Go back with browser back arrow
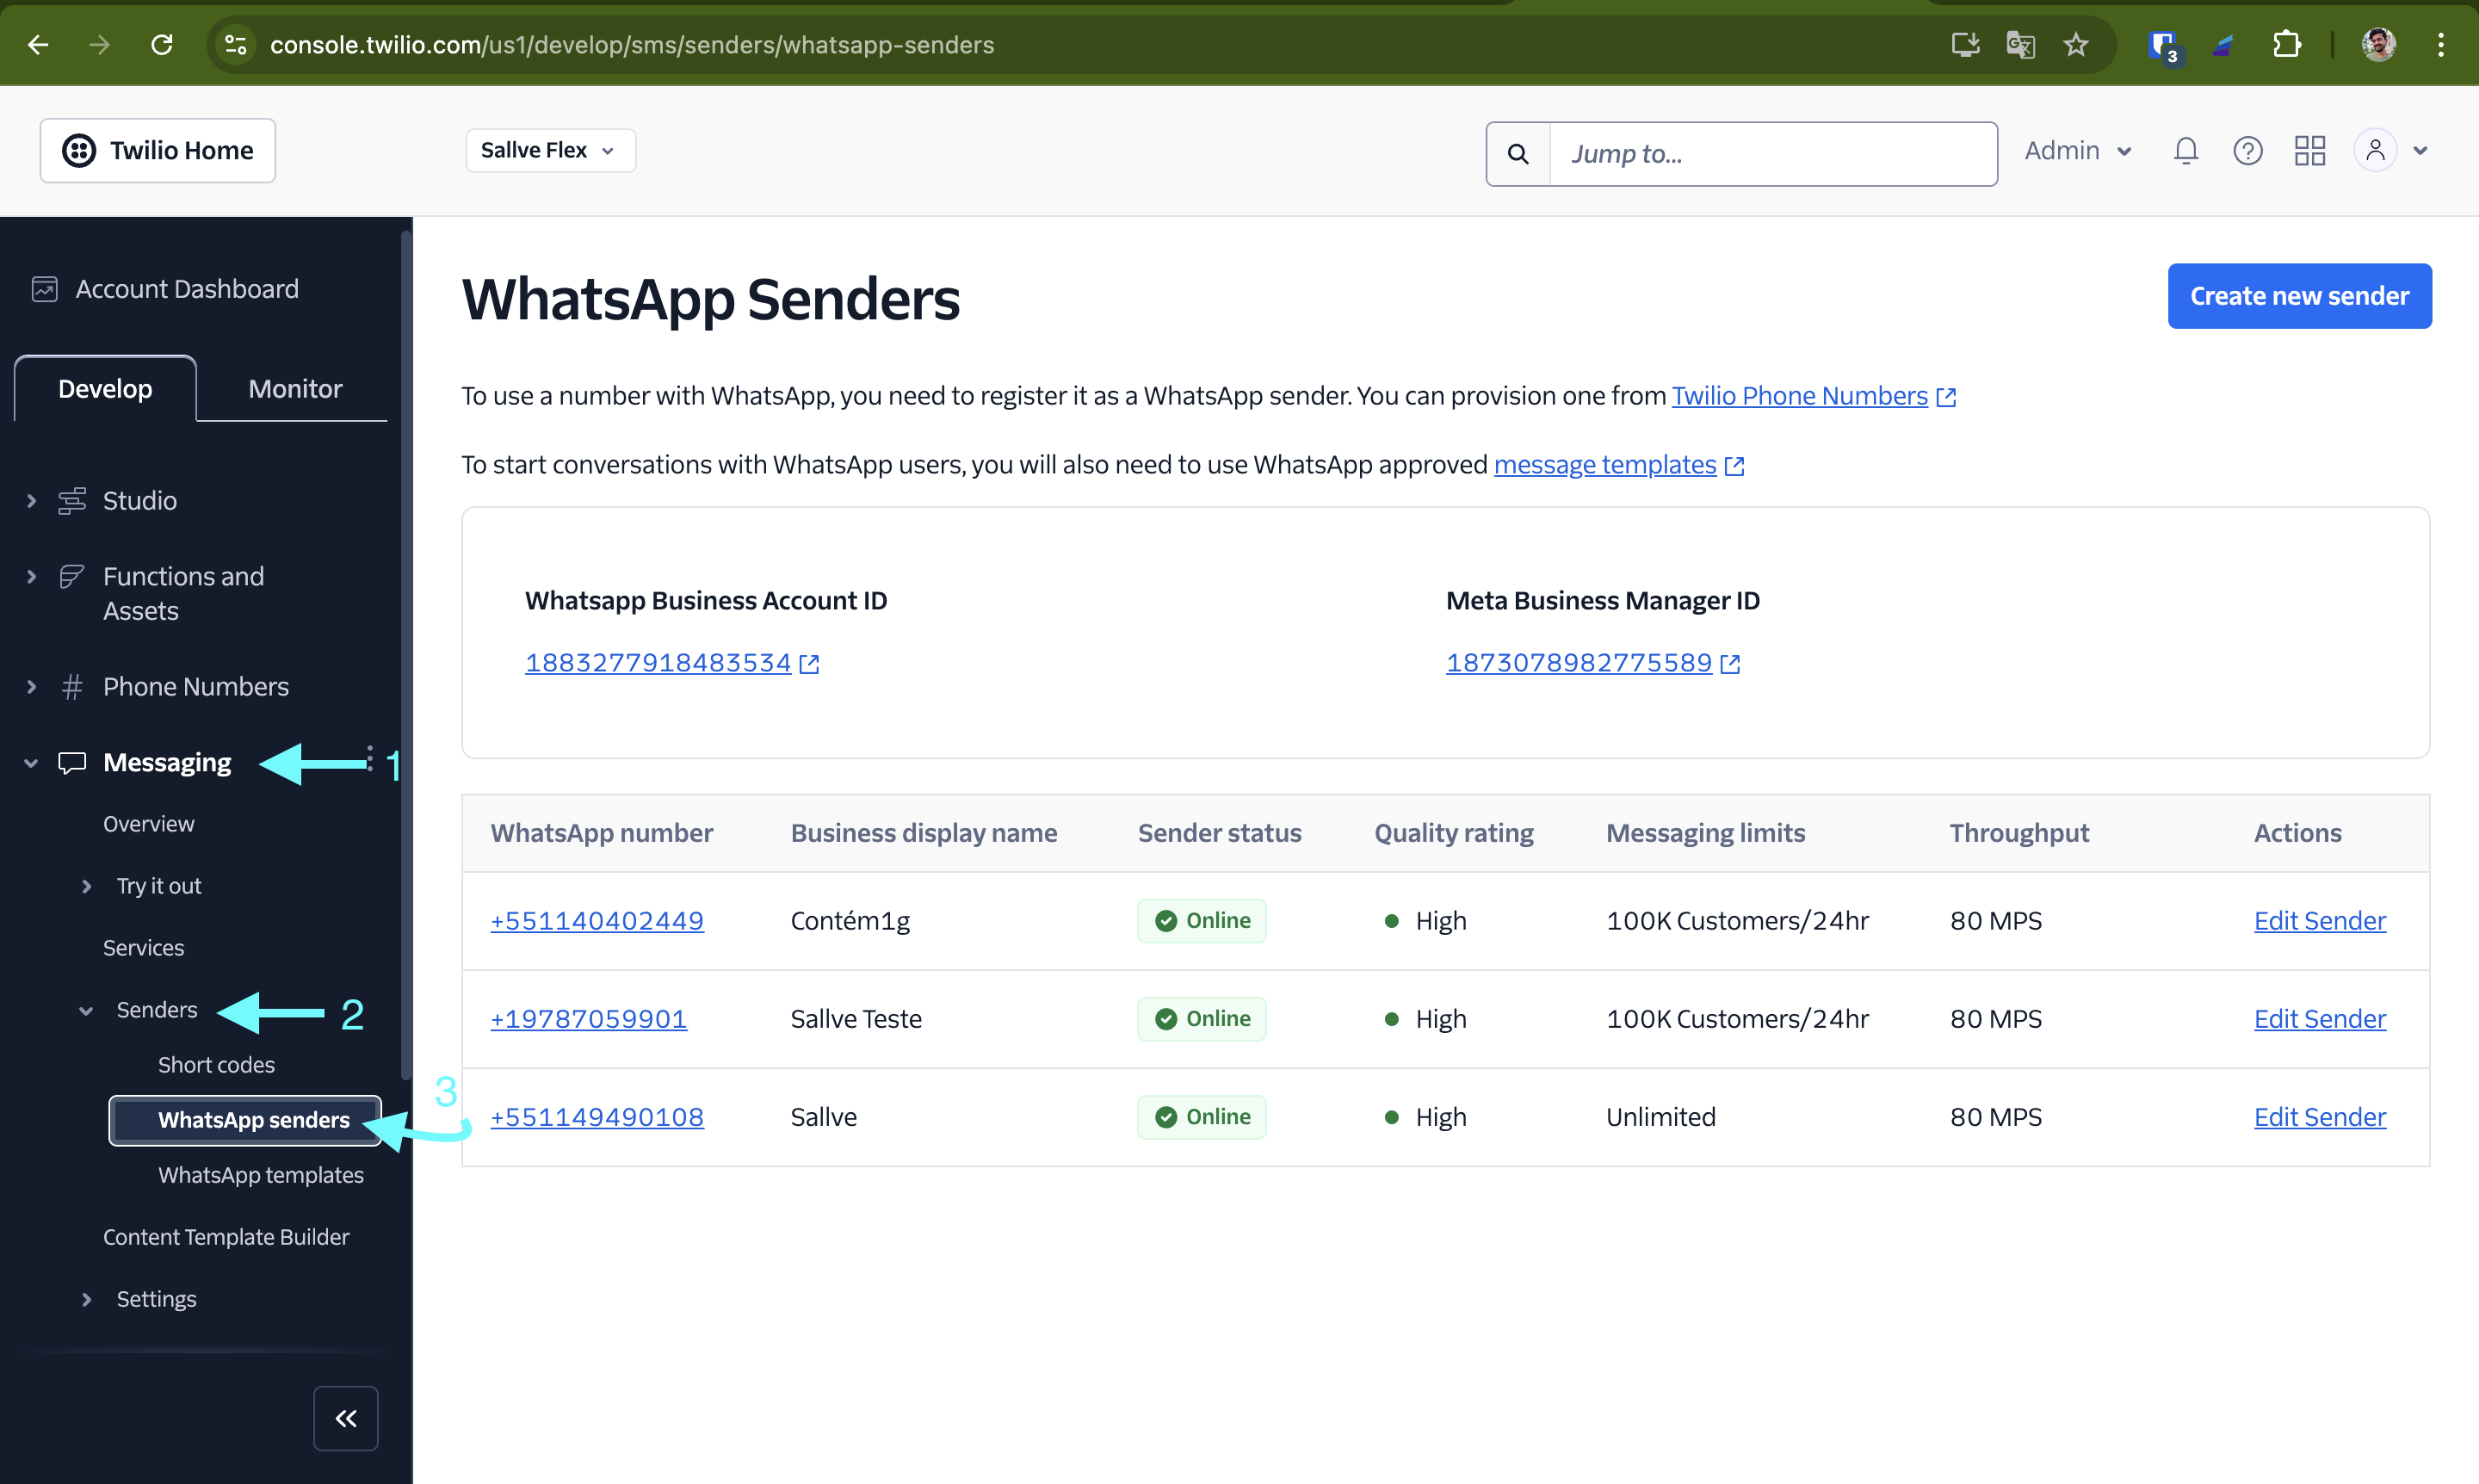The width and height of the screenshot is (2479, 1484). click(38, 44)
